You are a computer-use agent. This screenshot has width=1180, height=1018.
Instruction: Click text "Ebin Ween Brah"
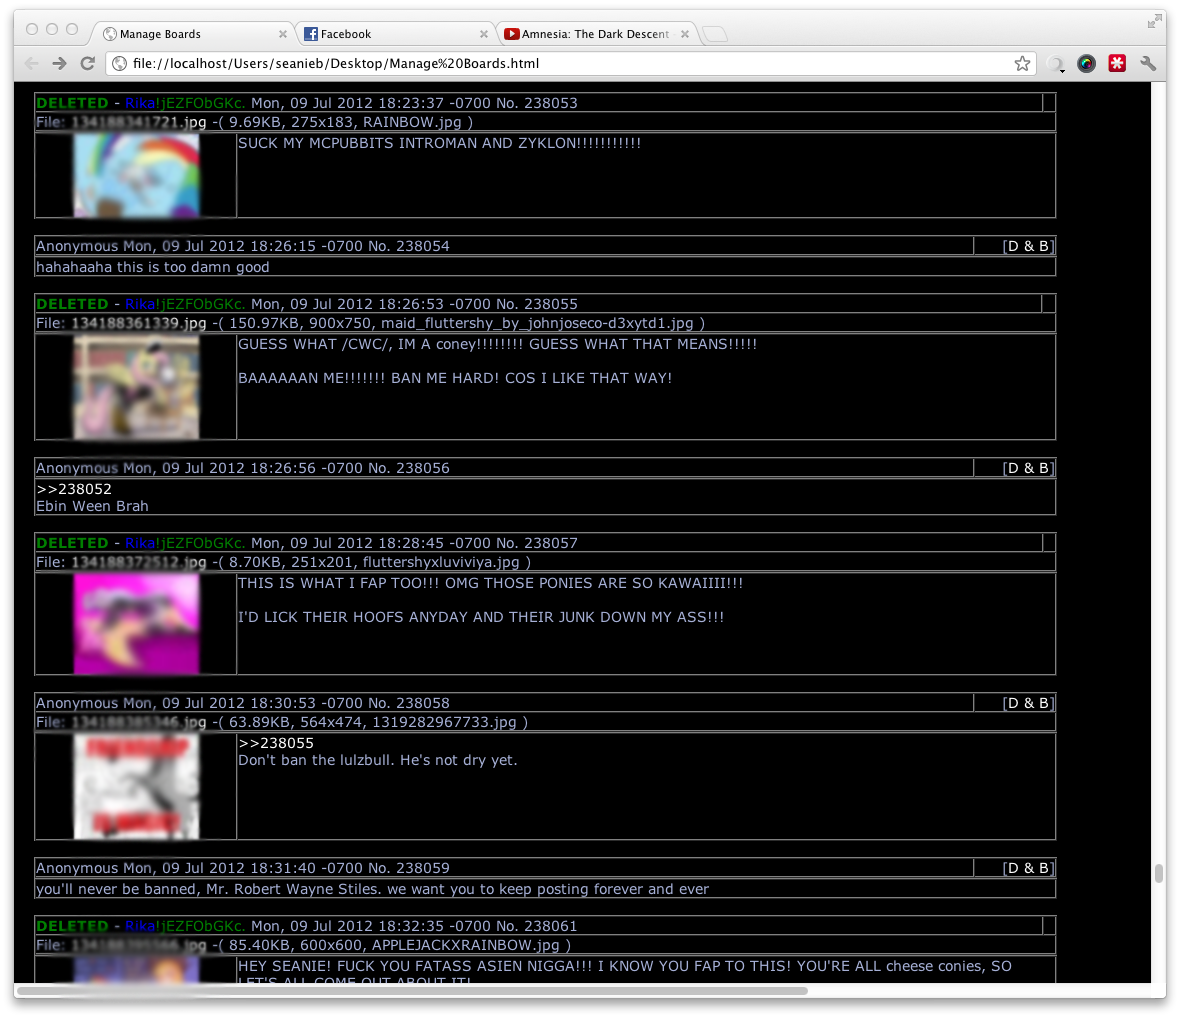93,506
